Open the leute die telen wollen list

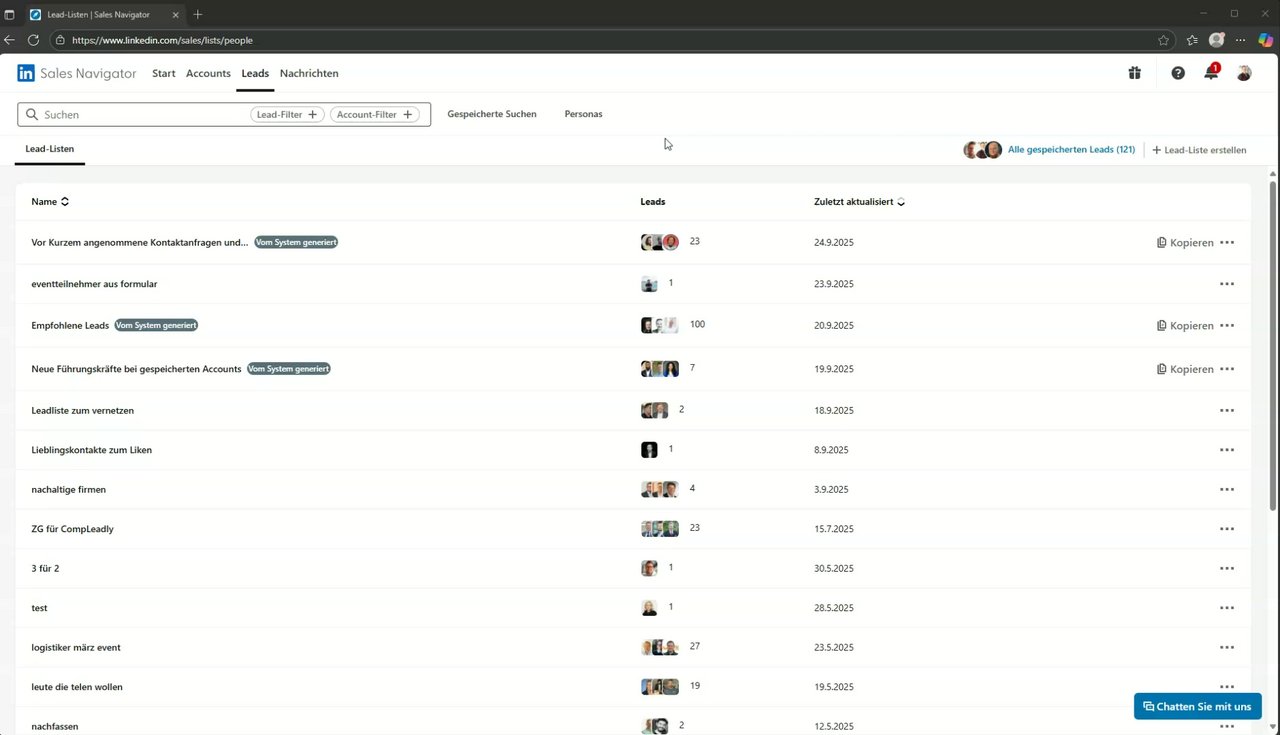click(77, 687)
